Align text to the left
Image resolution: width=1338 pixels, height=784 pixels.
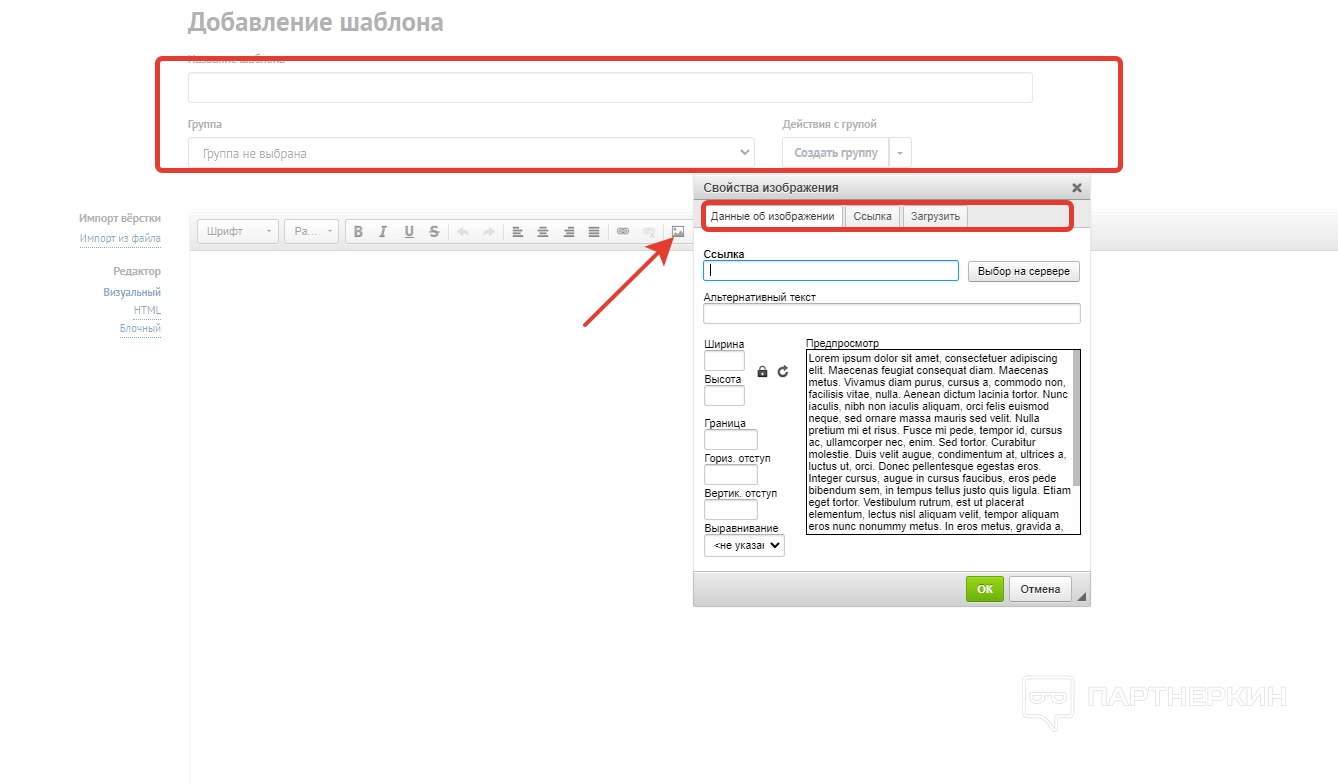(x=518, y=232)
